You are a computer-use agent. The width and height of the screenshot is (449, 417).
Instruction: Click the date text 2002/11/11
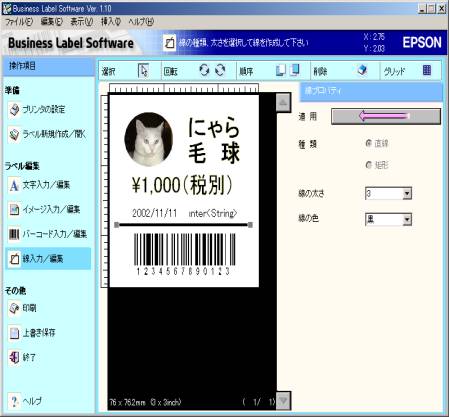(x=154, y=213)
